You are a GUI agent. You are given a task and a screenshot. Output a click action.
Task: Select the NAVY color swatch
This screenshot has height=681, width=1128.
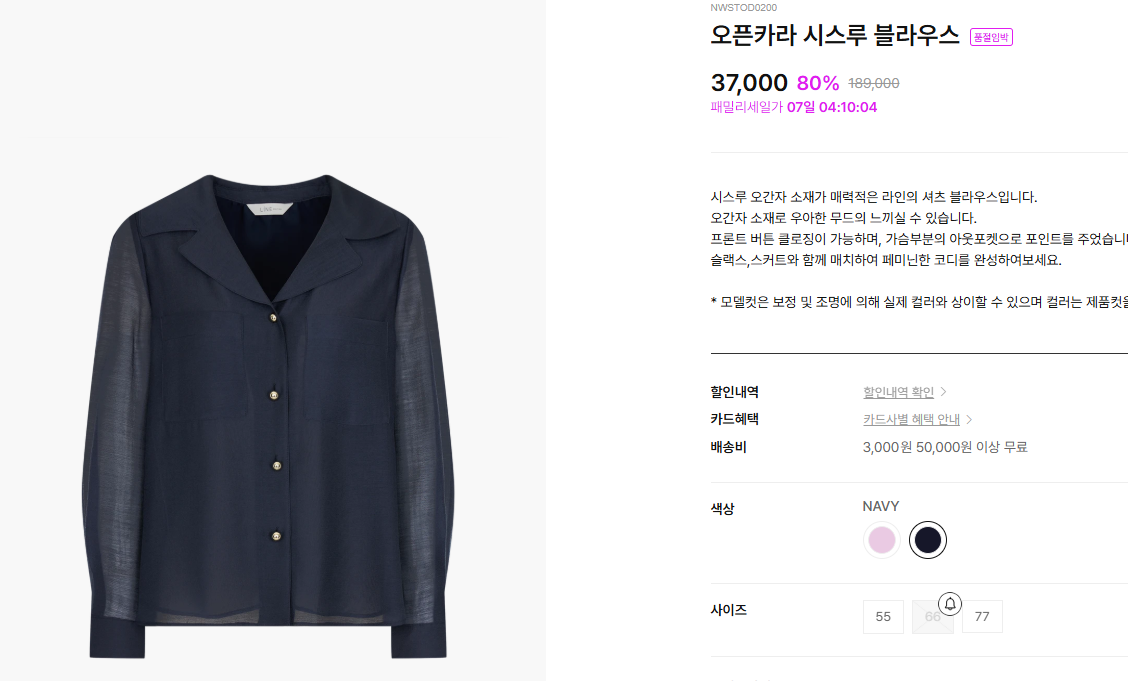coord(927,540)
